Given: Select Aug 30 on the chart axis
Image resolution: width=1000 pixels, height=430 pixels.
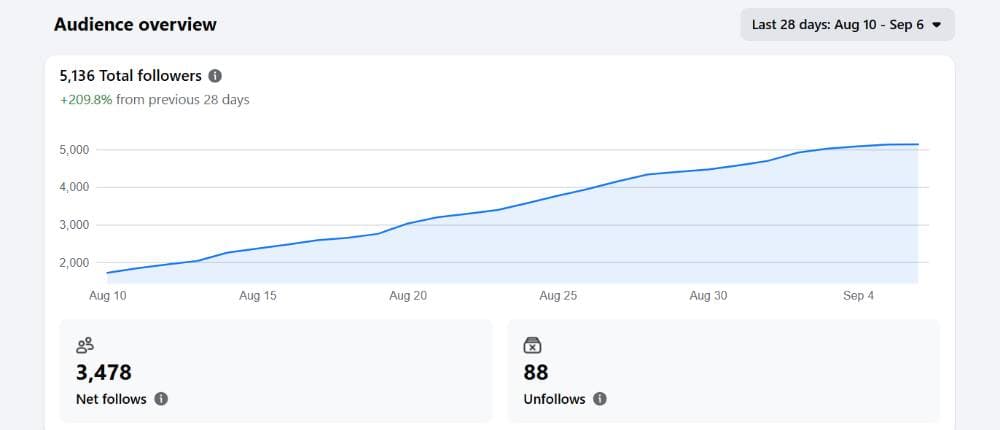Looking at the screenshot, I should pos(708,296).
